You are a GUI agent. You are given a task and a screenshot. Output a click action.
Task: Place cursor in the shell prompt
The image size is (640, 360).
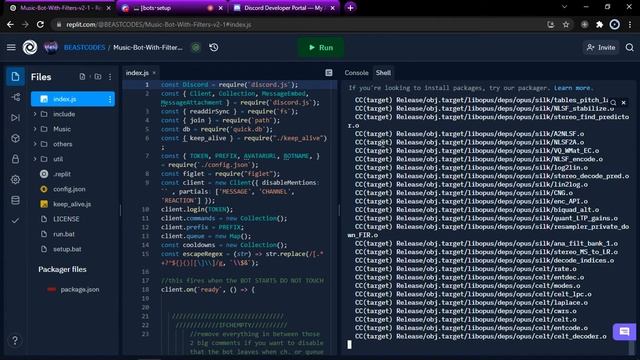(x=349, y=344)
